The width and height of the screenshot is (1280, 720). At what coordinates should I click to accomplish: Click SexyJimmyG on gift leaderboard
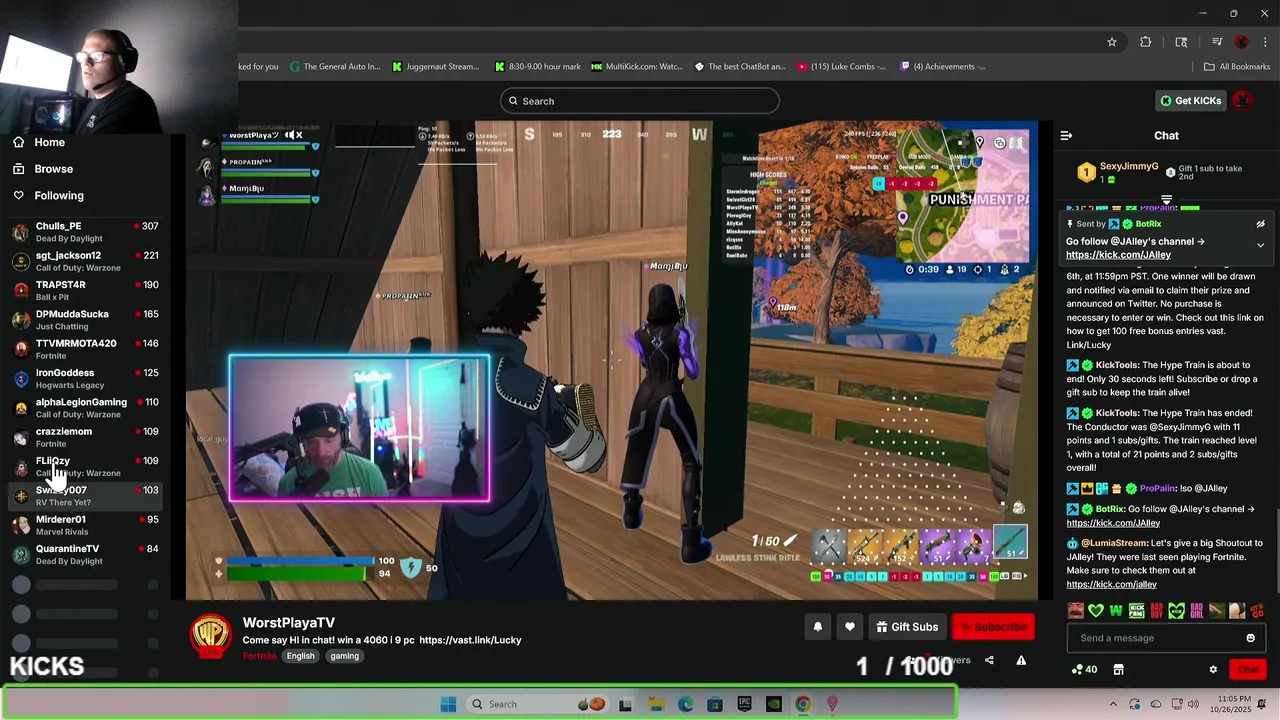point(1129,167)
